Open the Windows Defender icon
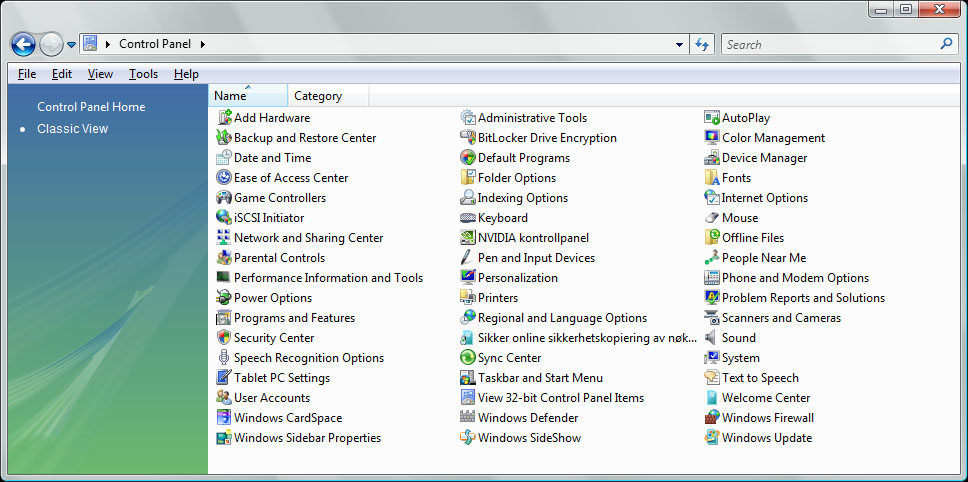This screenshot has width=968, height=482. point(468,417)
